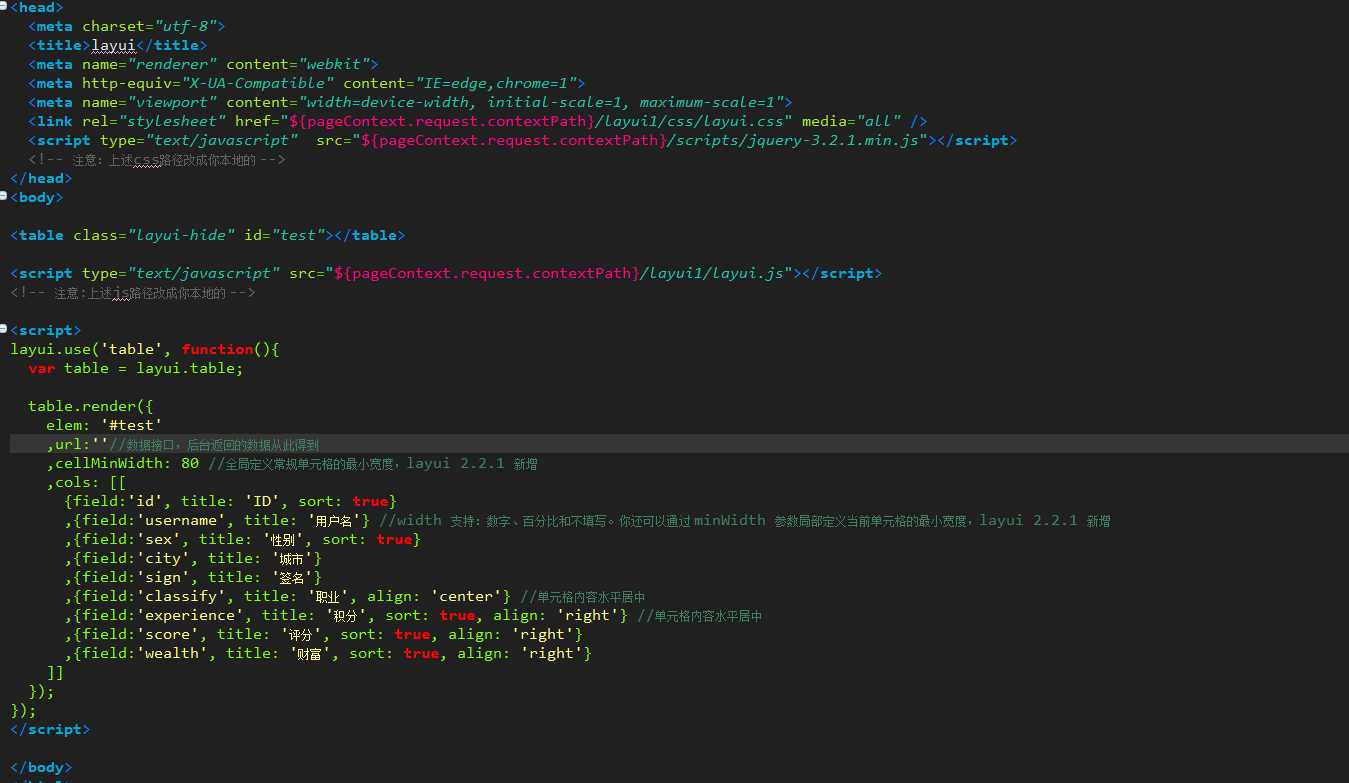Collapse the <head> code fold marker

pos(4,7)
